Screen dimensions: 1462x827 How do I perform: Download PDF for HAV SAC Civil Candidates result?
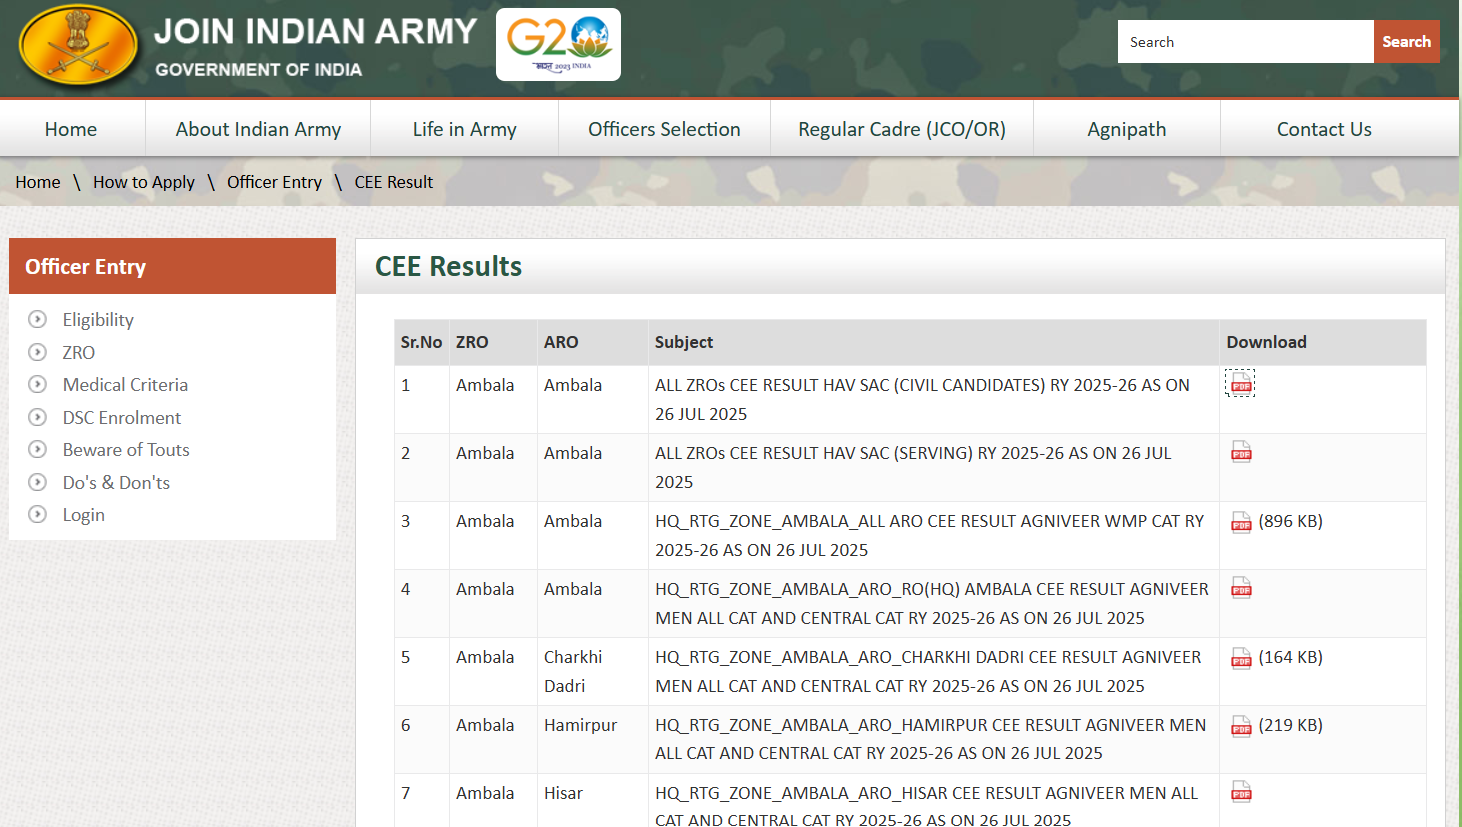pos(1240,384)
